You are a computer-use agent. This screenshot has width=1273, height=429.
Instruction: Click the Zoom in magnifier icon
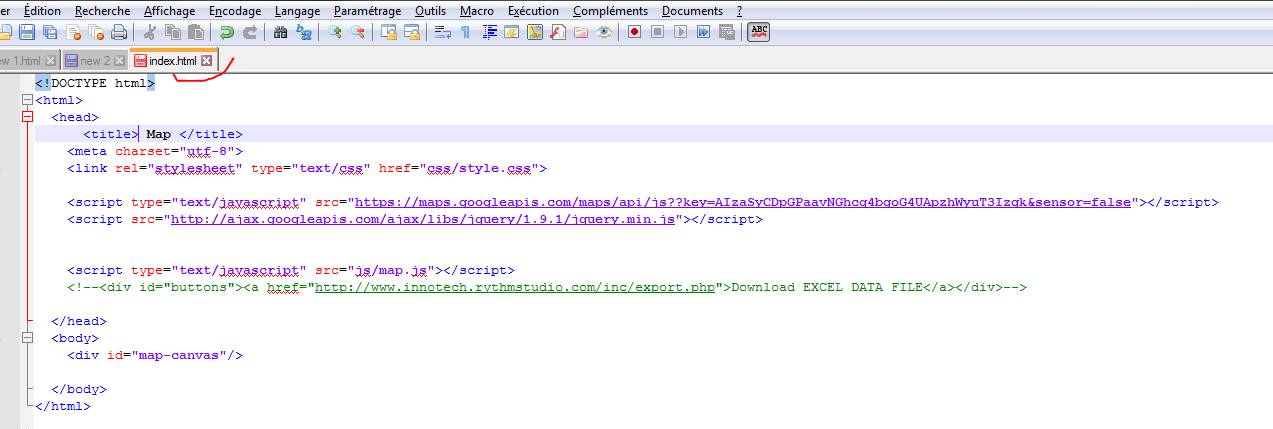(335, 33)
